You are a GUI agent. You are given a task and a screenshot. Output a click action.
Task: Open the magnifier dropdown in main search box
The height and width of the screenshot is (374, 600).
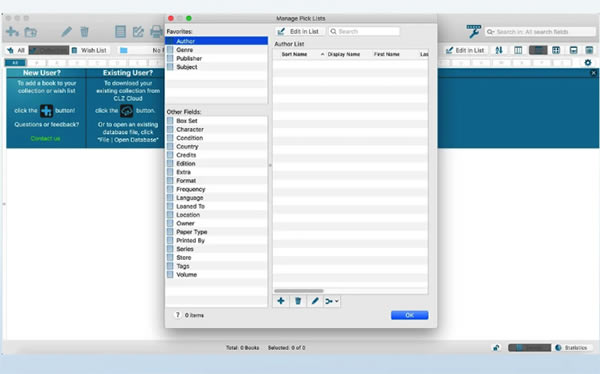490,32
